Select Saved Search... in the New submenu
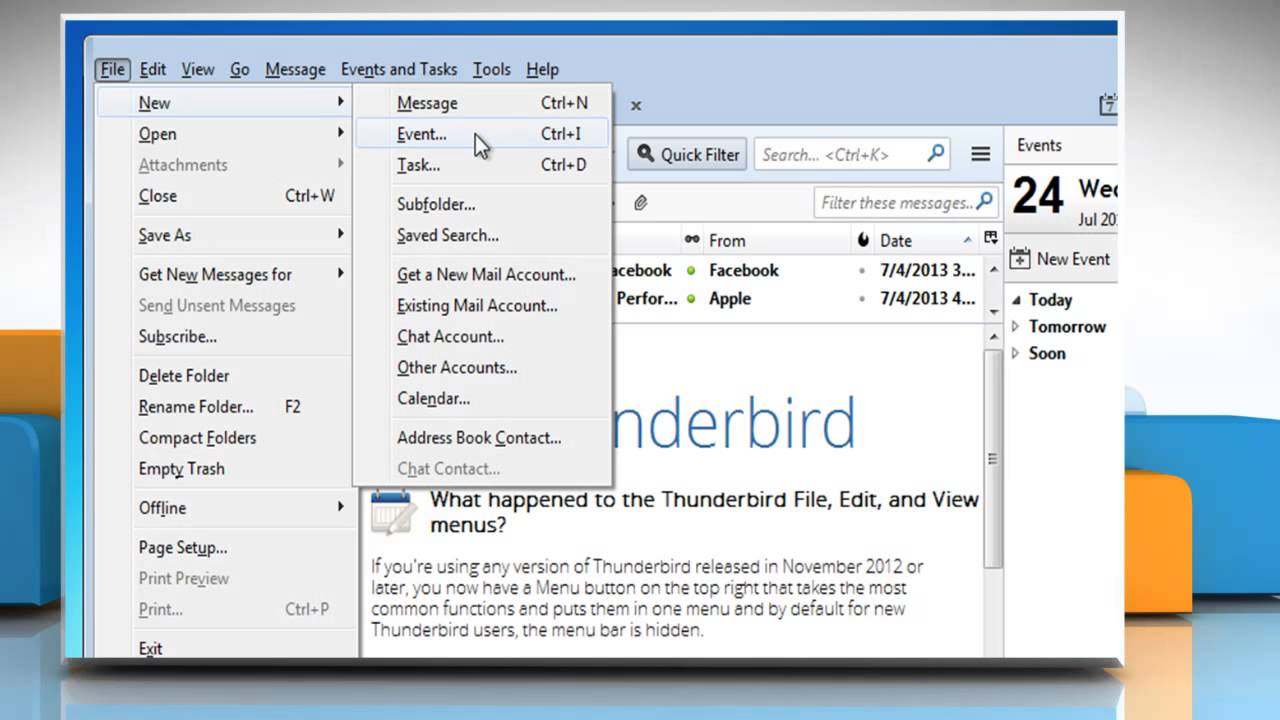 pyautogui.click(x=483, y=235)
